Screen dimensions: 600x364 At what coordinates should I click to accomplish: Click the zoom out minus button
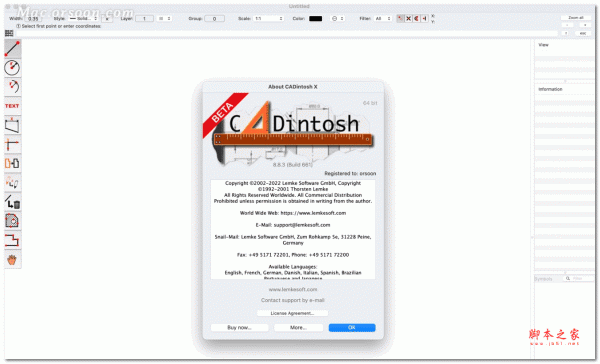(567, 25)
